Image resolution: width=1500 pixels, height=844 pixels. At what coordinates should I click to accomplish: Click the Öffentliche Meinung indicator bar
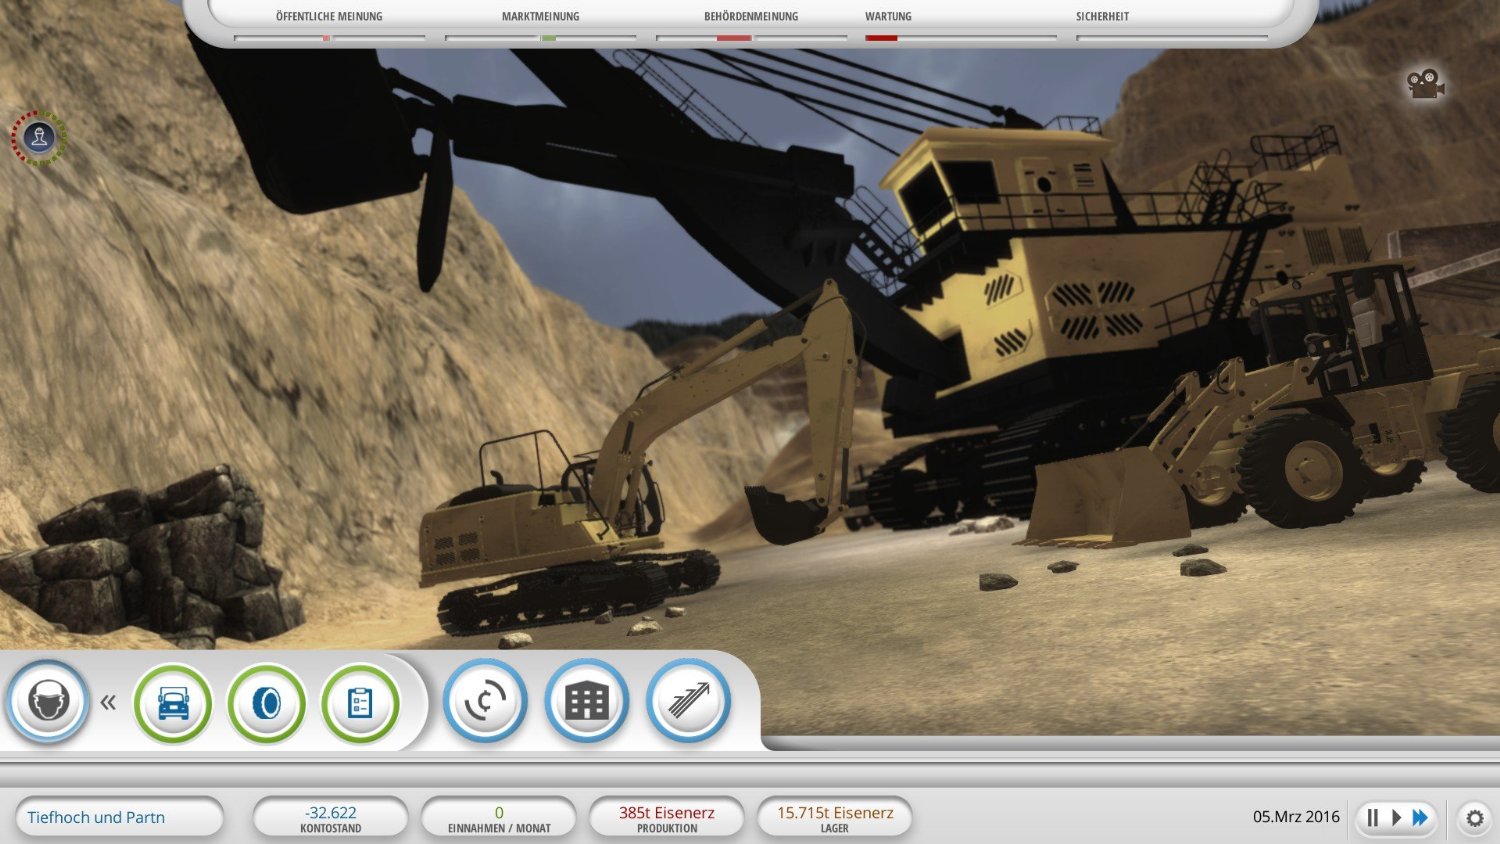coord(329,38)
